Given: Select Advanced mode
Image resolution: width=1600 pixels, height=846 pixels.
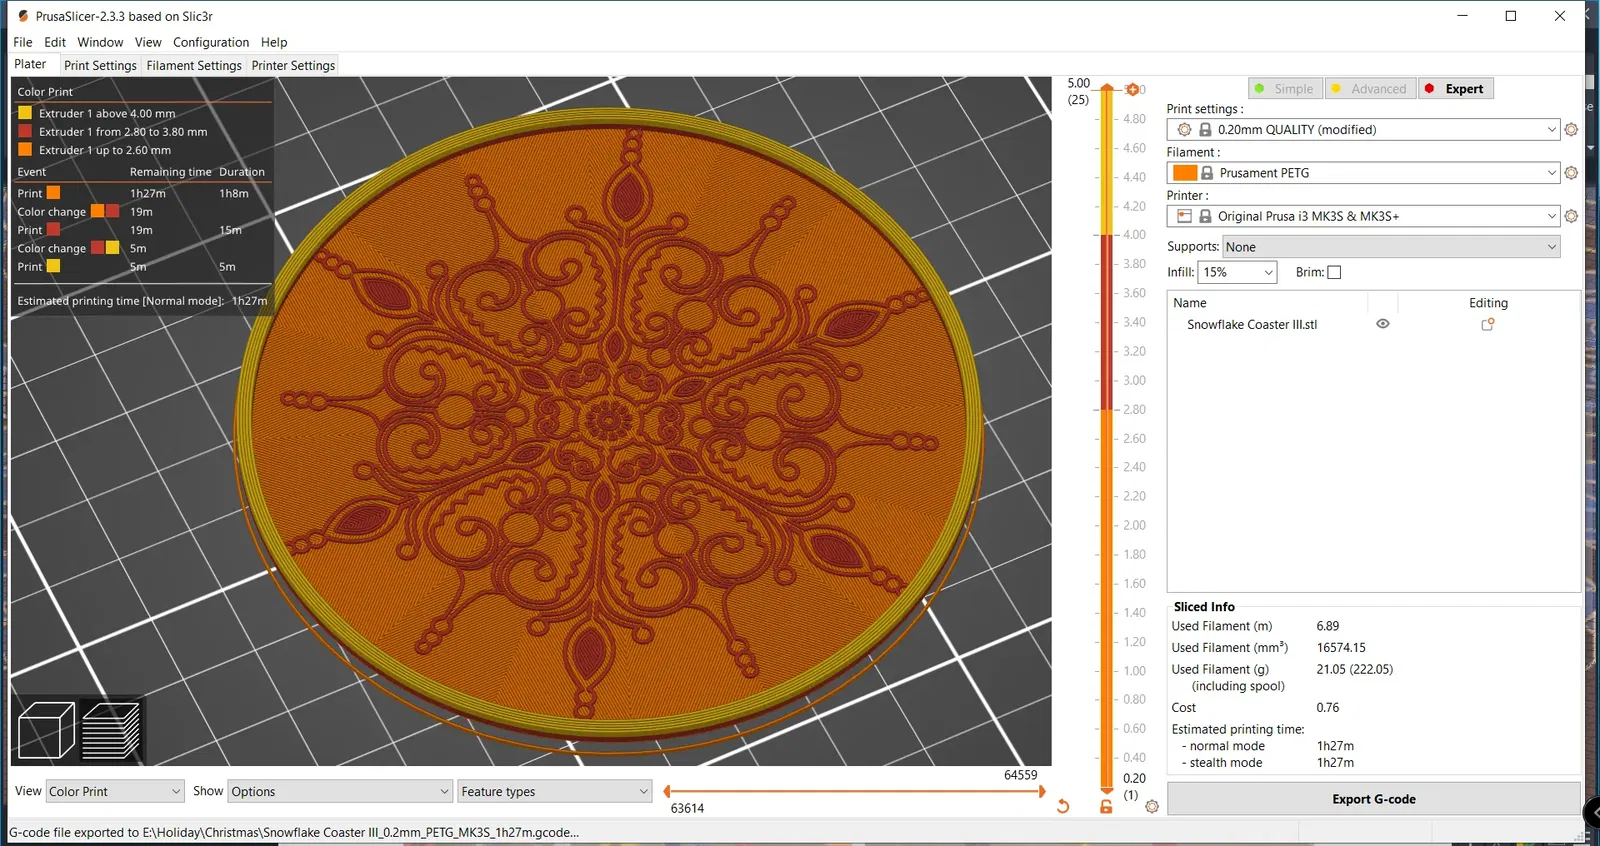Looking at the screenshot, I should pos(1370,89).
